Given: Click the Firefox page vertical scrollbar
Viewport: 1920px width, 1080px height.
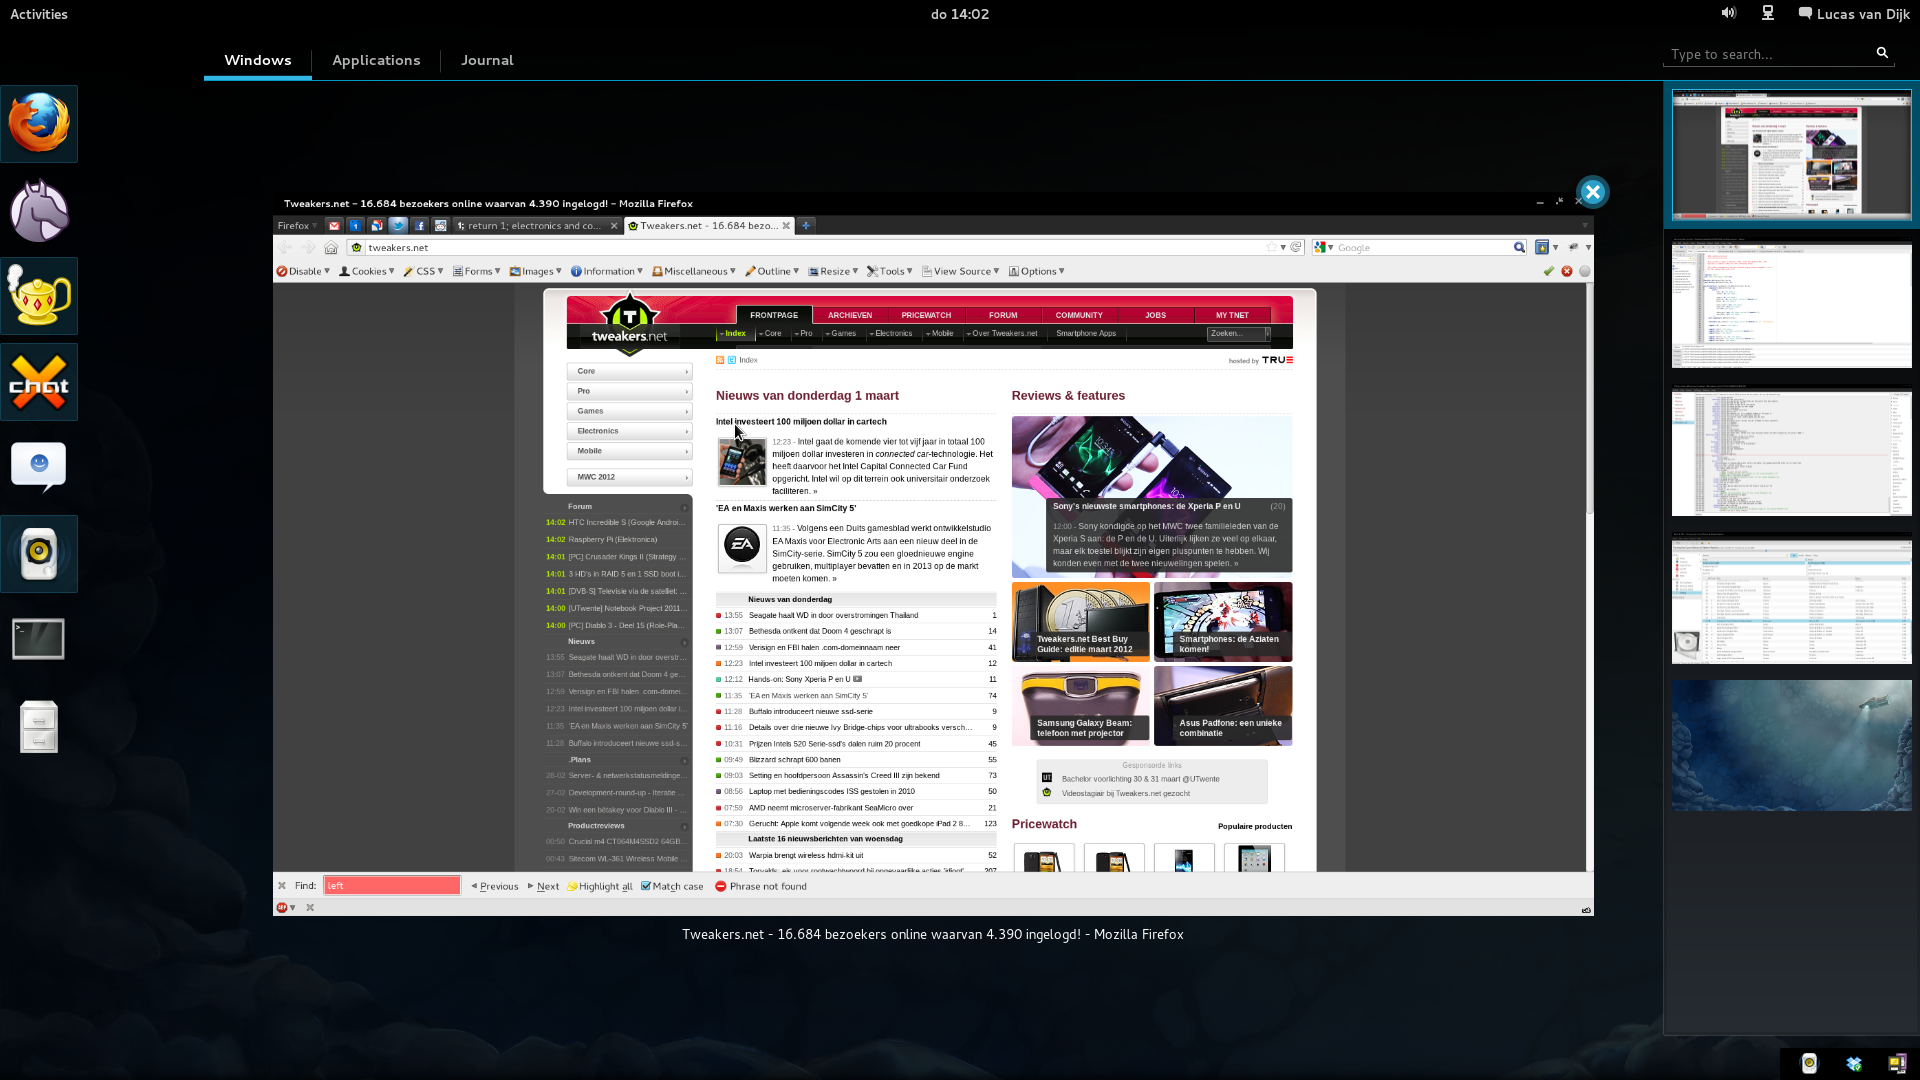Looking at the screenshot, I should click(x=1590, y=575).
